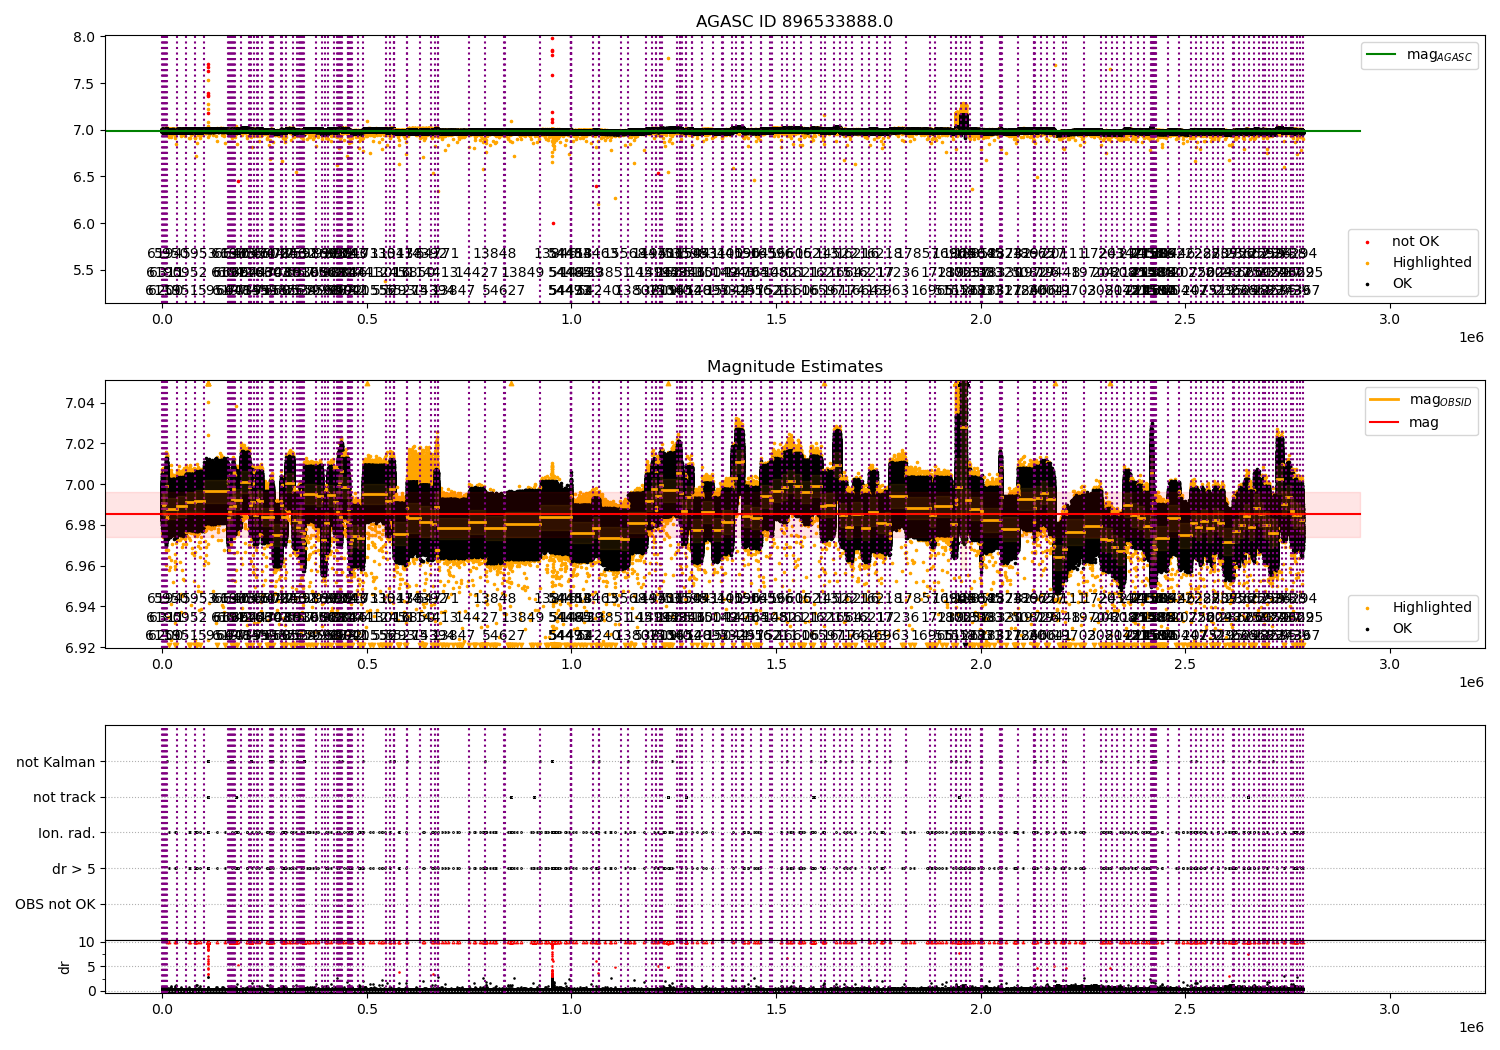
Task: Select the 'dr > 5' row label
Action: click(x=74, y=869)
